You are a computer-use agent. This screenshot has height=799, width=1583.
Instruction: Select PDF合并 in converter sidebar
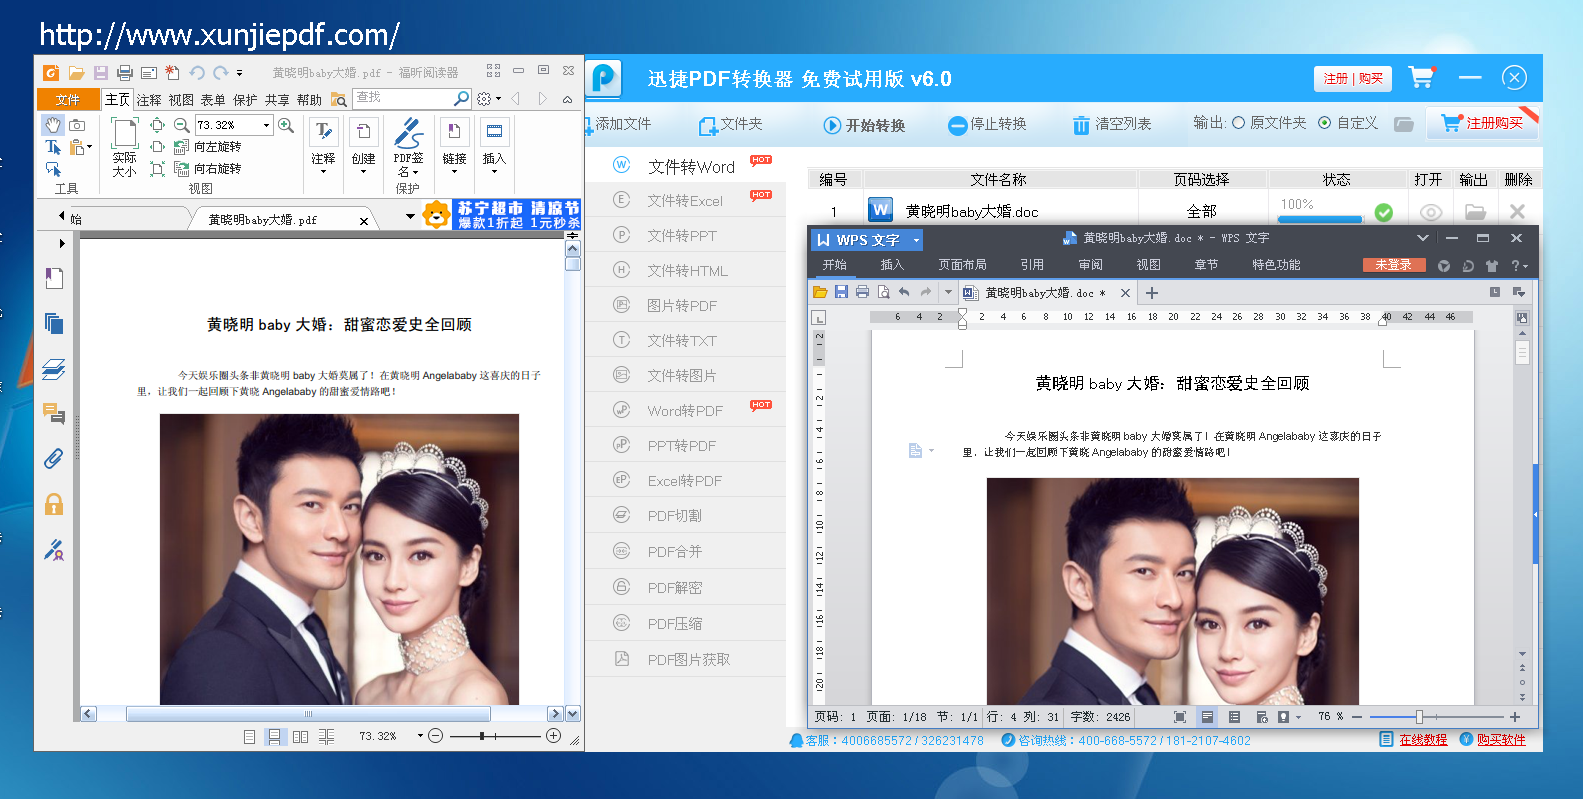coord(685,551)
